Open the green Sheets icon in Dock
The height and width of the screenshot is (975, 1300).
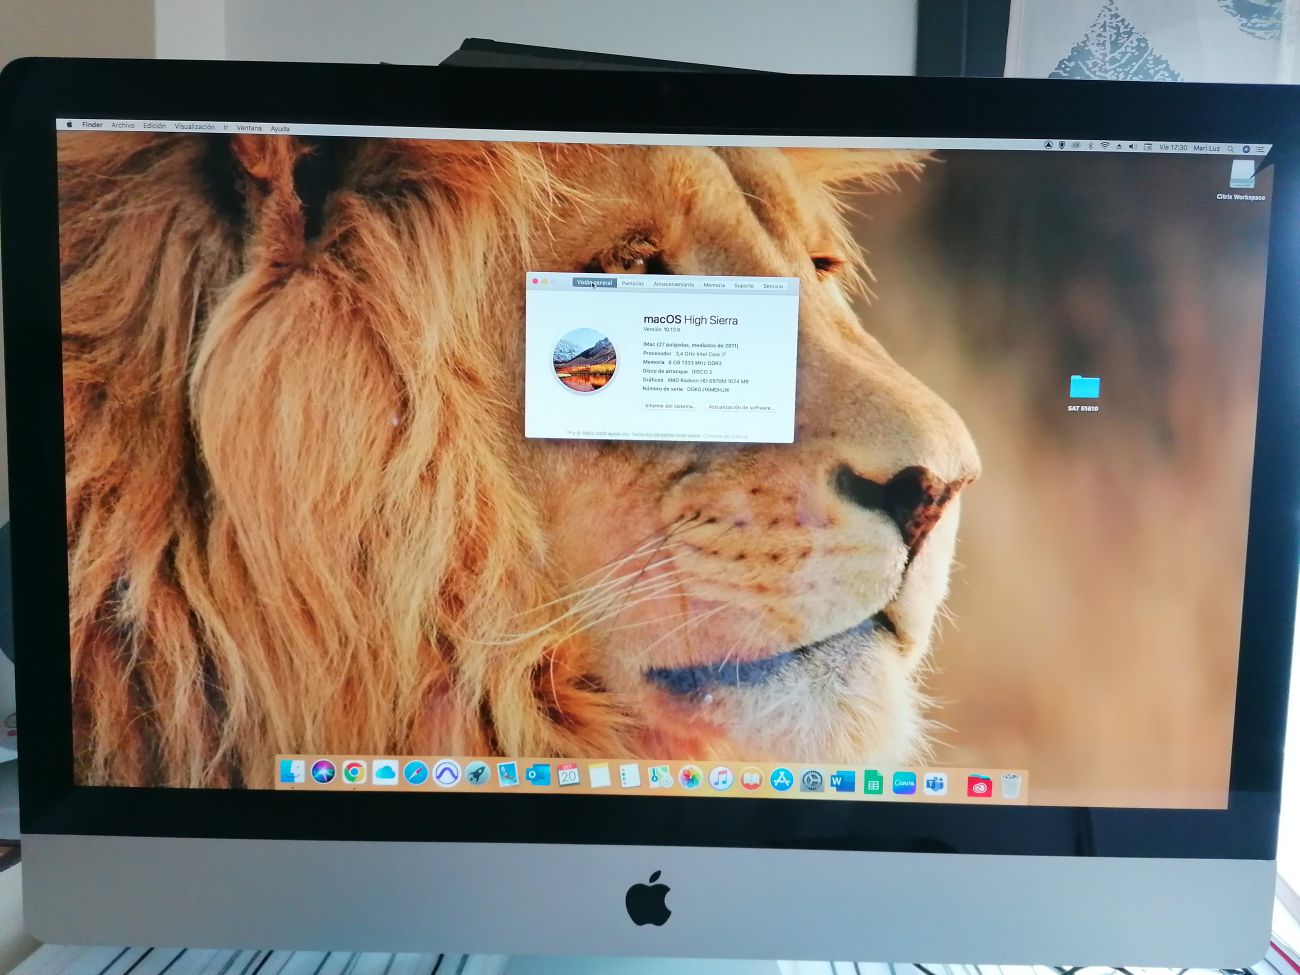pos(873,783)
